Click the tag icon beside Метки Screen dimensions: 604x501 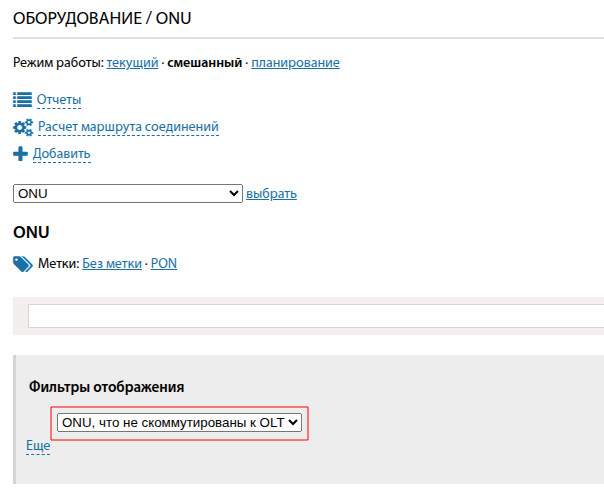(23, 264)
